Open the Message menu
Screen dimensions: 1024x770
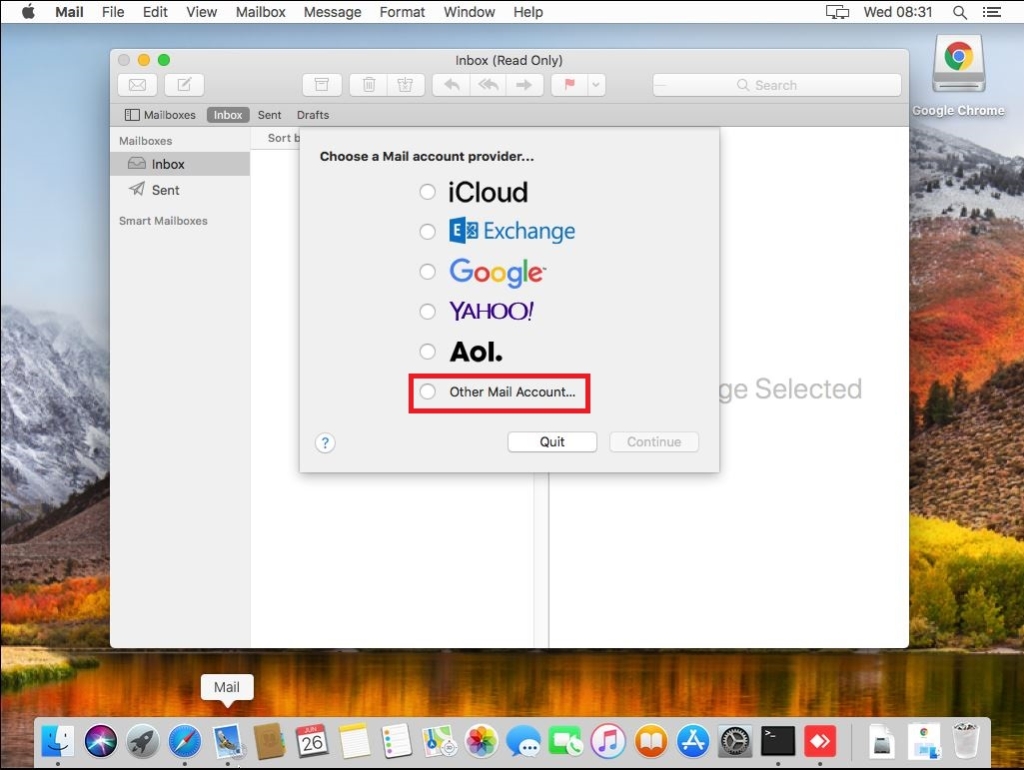click(x=332, y=12)
